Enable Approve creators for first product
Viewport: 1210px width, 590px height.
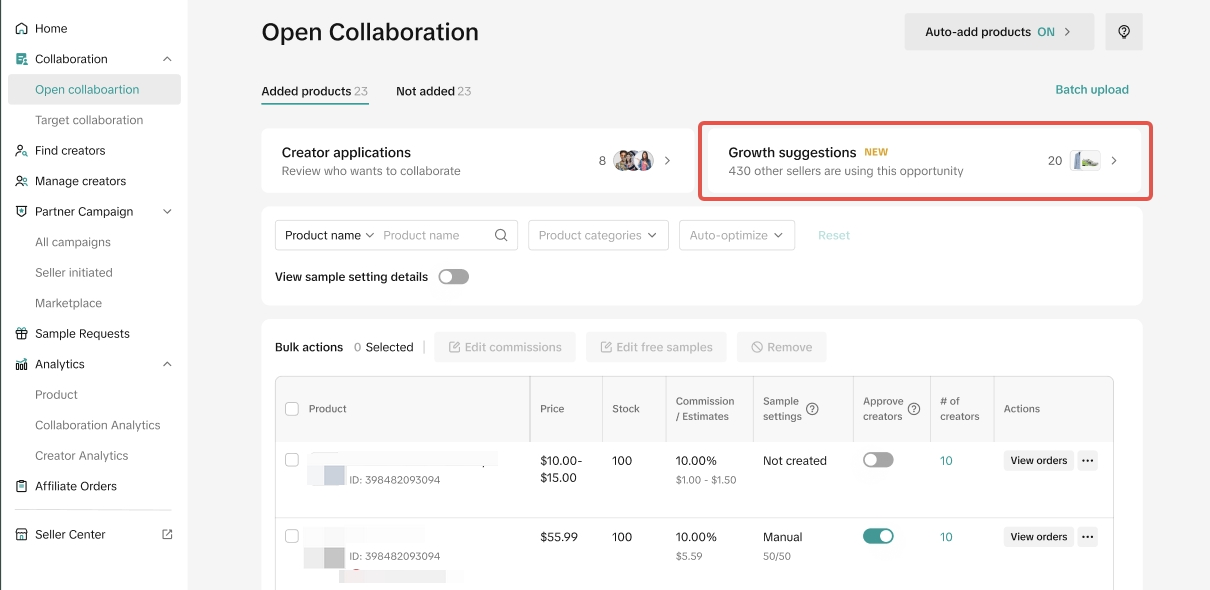(x=878, y=460)
